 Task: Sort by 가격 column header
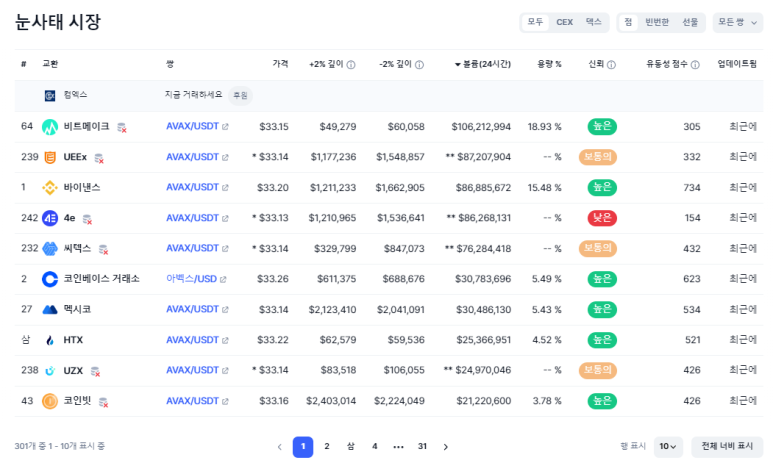coord(281,64)
